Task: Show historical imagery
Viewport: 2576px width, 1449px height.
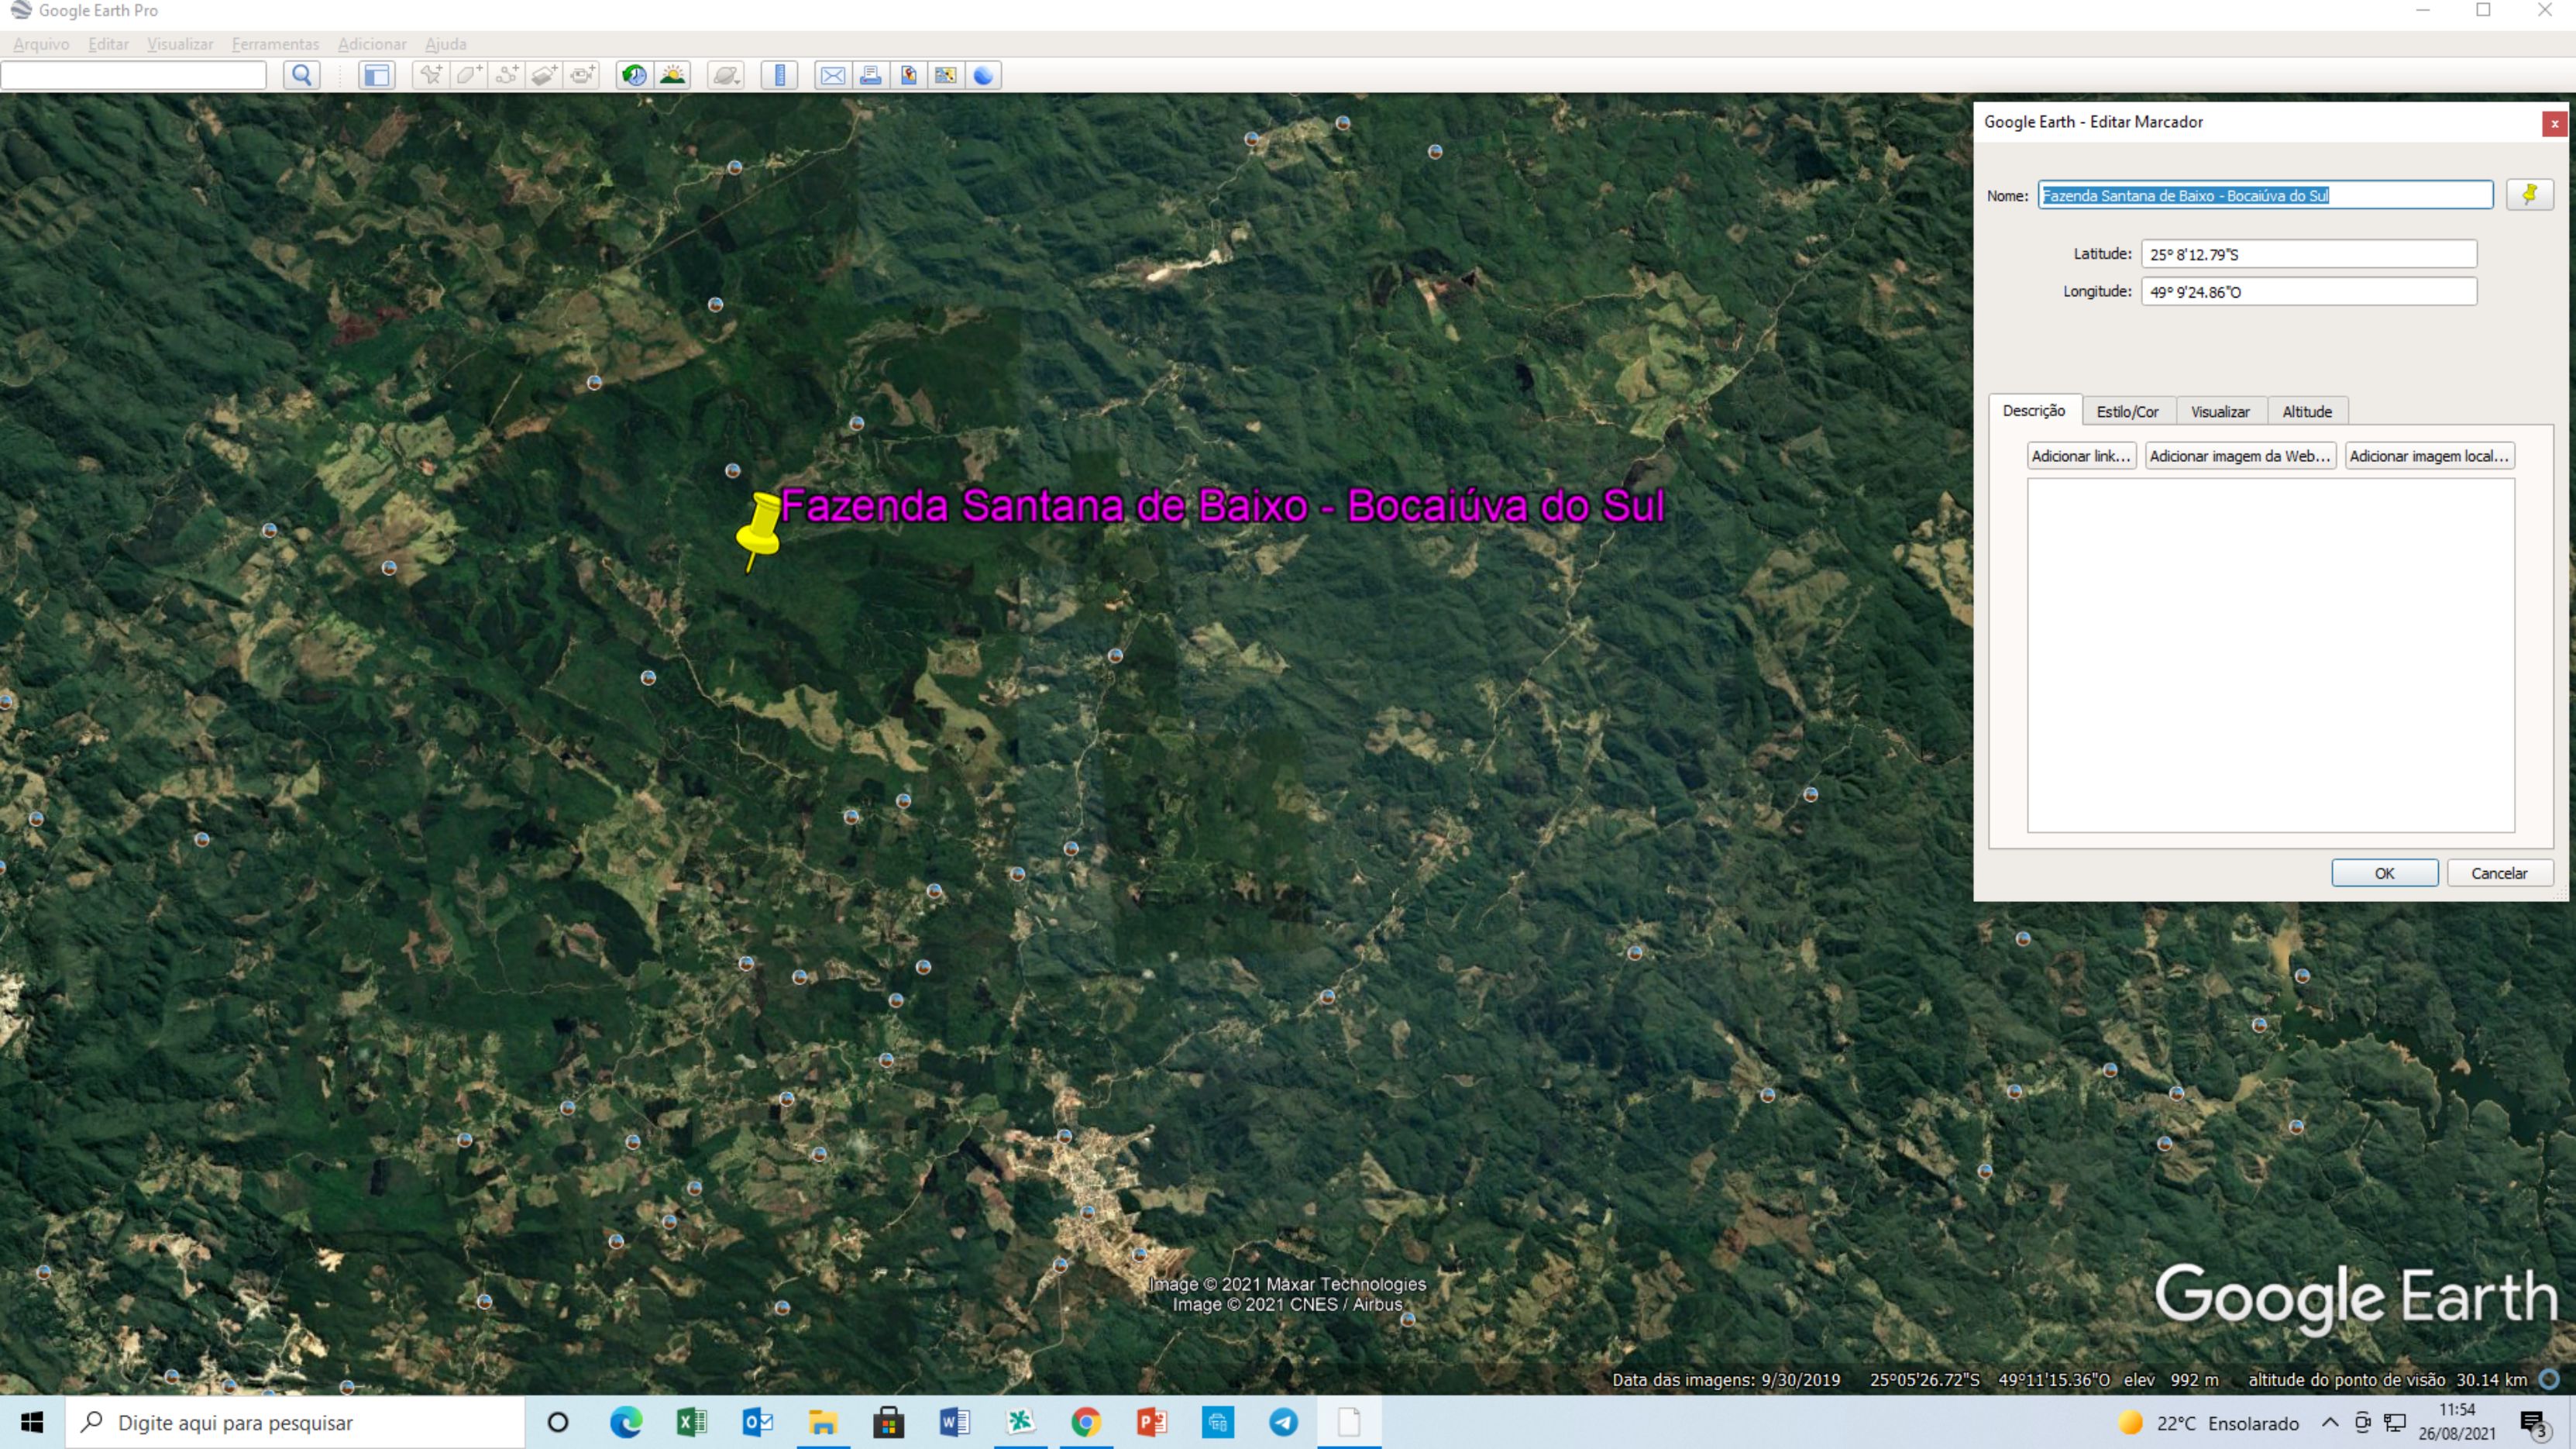Action: click(x=633, y=75)
